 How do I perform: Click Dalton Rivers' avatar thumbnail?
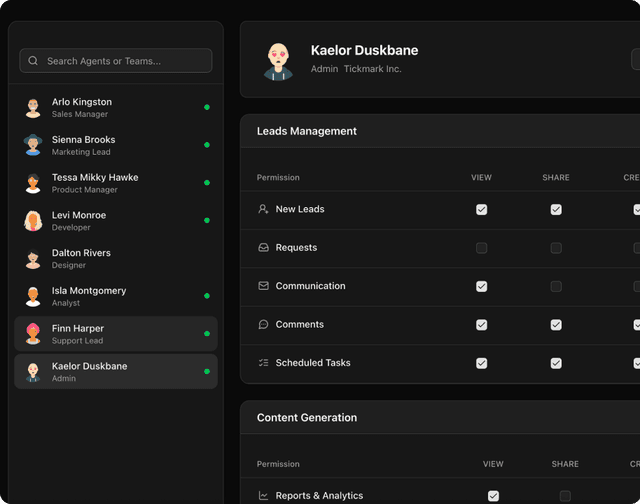pos(33,259)
